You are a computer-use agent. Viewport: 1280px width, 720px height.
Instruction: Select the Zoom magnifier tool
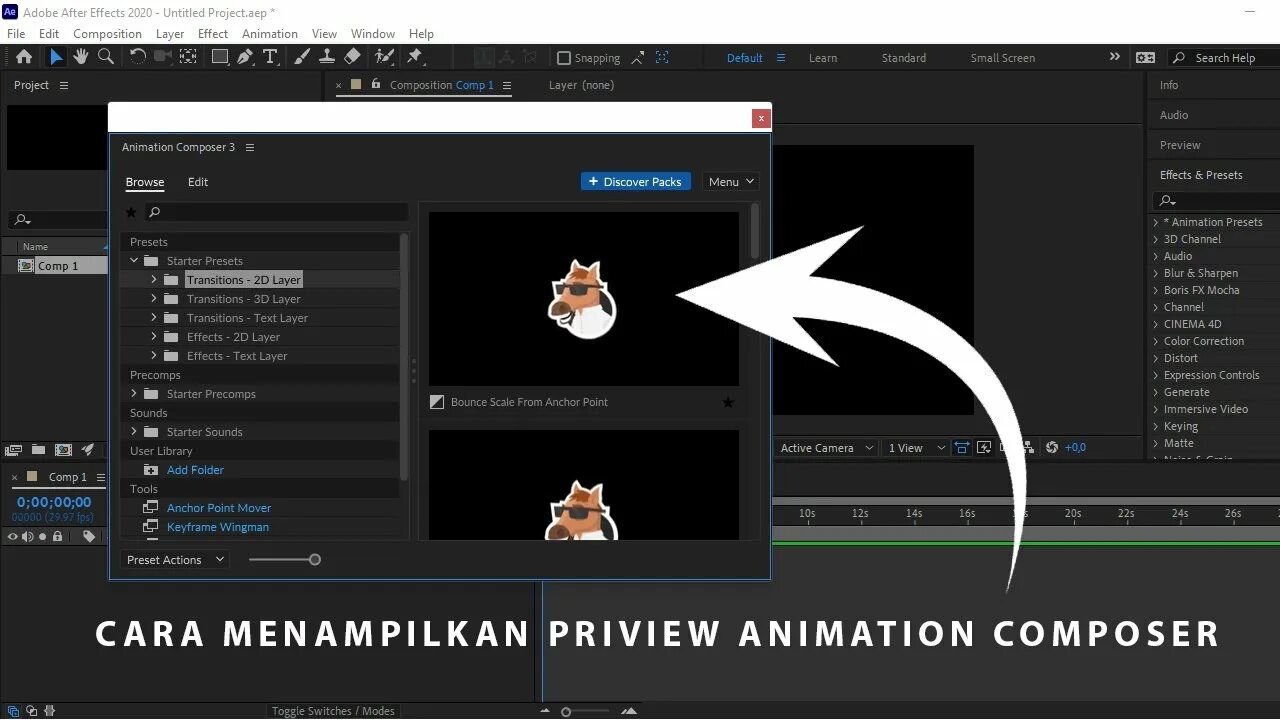106,58
